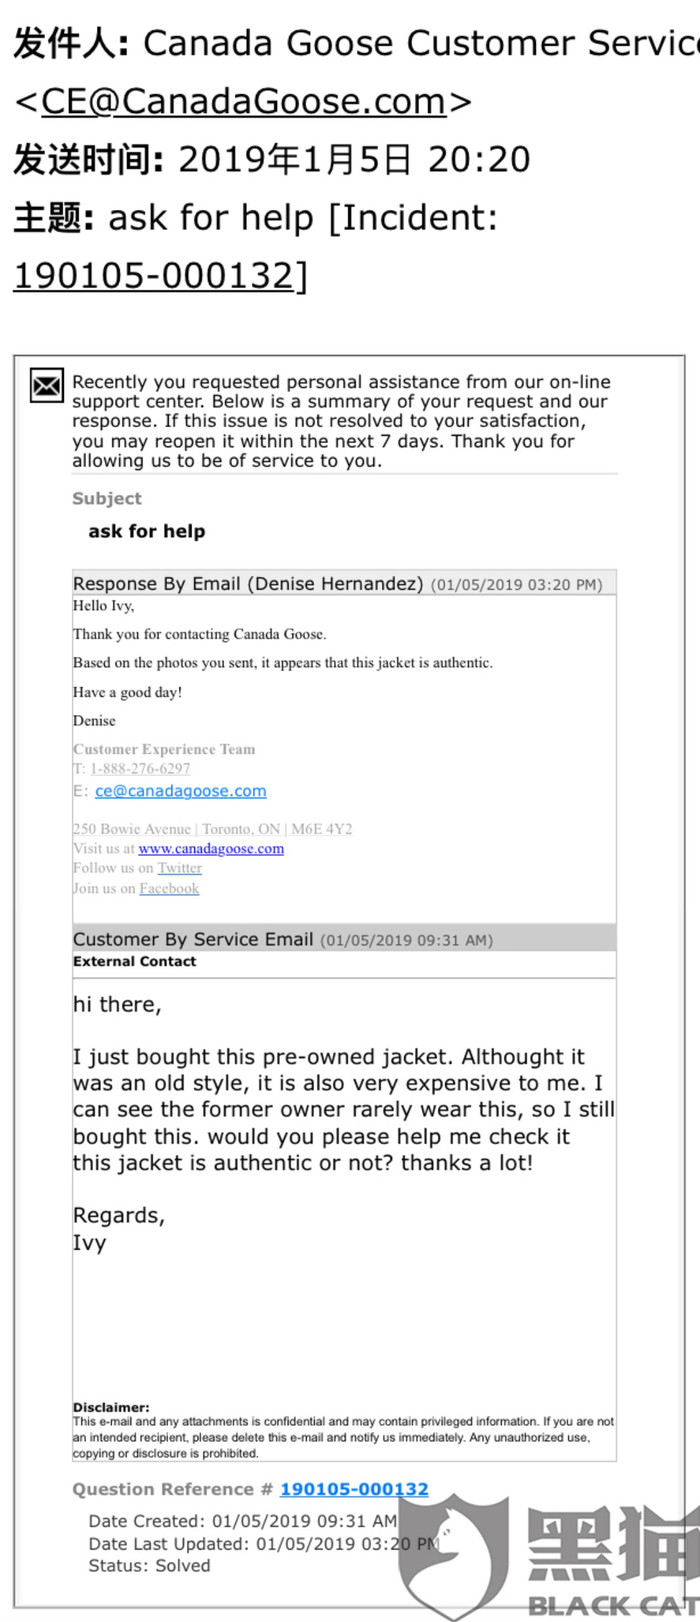The height and width of the screenshot is (1622, 700).
Task: Tap the Canada Goose Customer Service sender name
Action: pyautogui.click(x=420, y=43)
